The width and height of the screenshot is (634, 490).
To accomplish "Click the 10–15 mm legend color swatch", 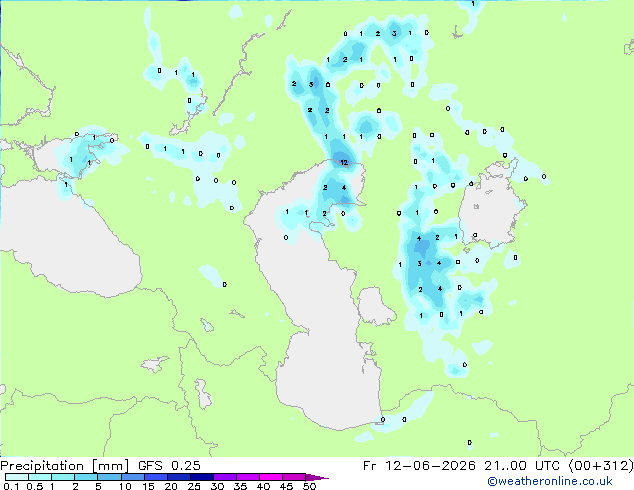I will tap(133, 477).
